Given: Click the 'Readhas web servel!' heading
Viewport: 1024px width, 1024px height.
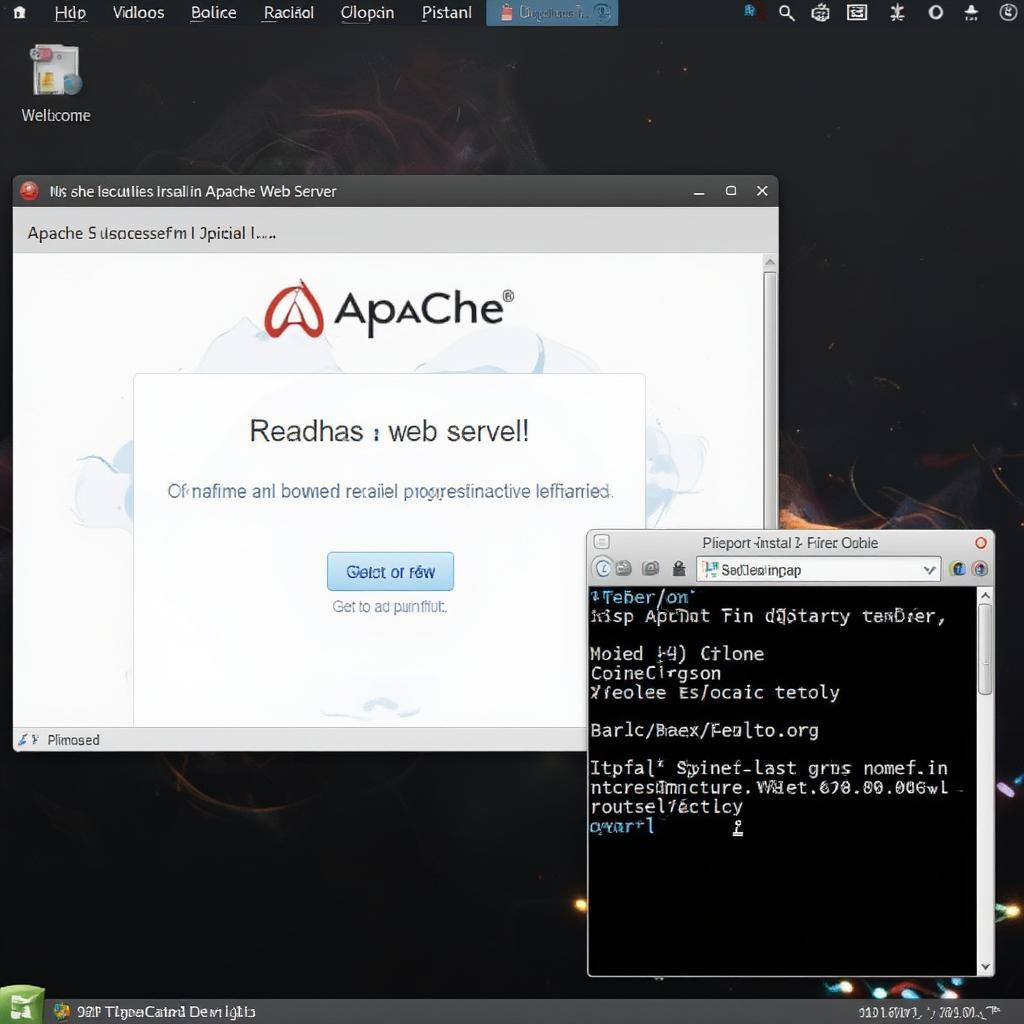Looking at the screenshot, I should (x=389, y=431).
